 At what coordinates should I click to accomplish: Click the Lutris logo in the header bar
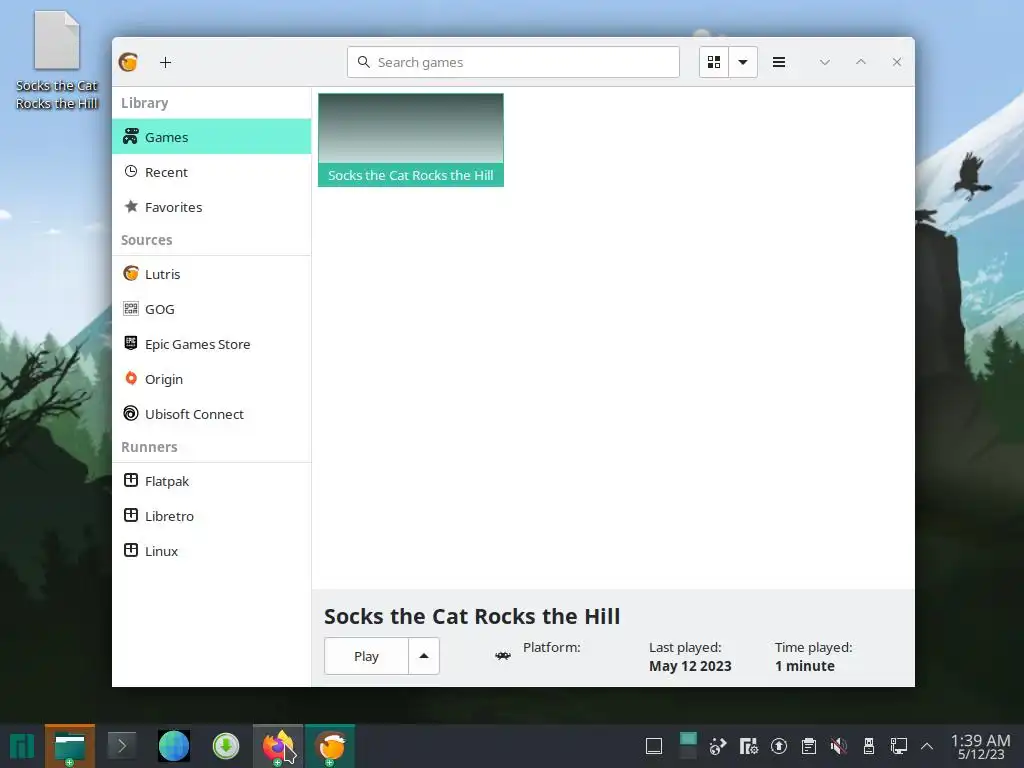coord(129,62)
